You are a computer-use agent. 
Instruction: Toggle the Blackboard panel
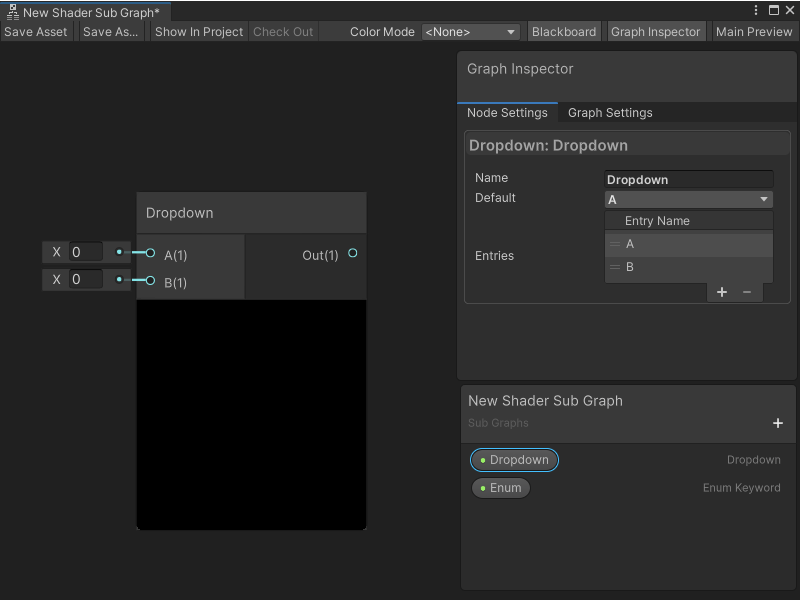[x=563, y=31]
